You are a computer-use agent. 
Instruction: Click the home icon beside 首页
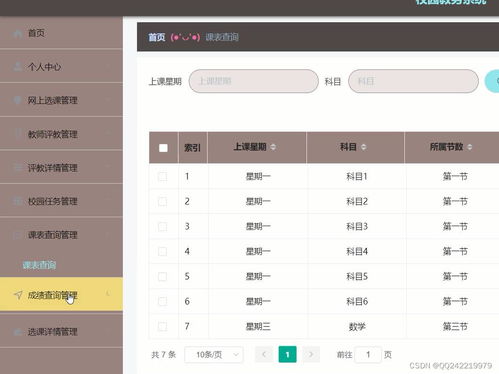(x=17, y=33)
